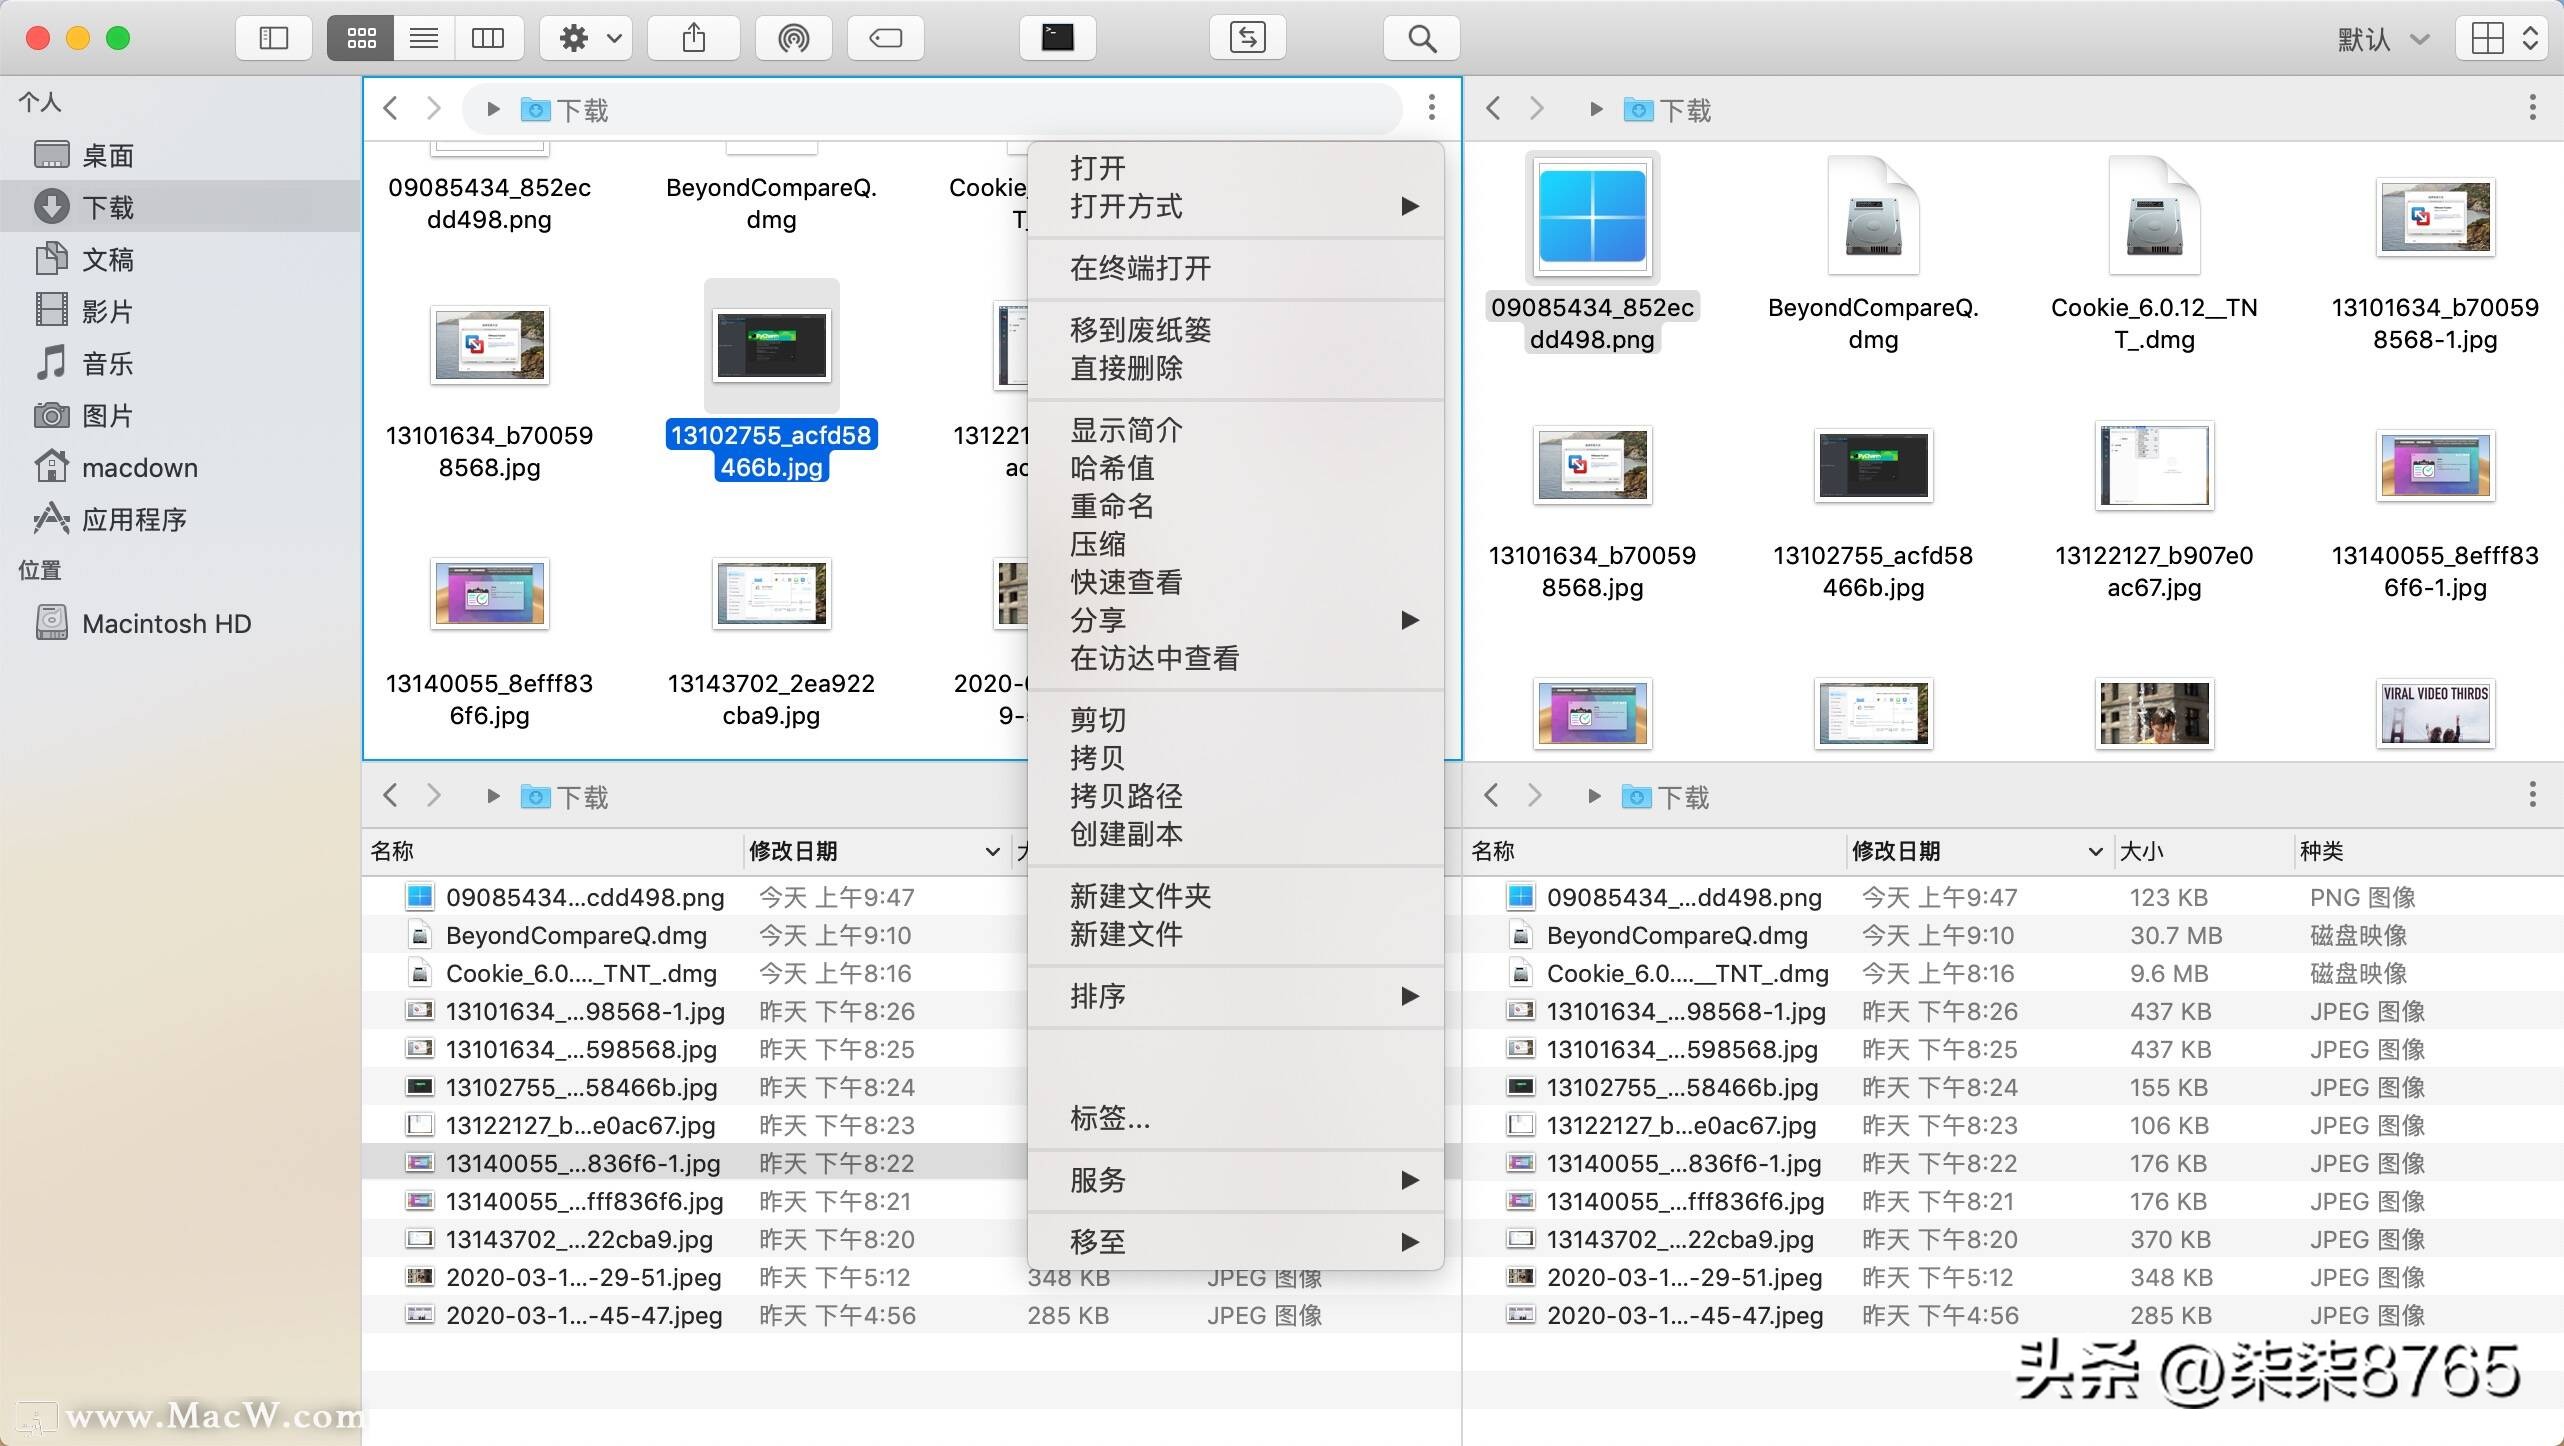This screenshot has width=2564, height=1446.
Task: Click the back navigation arrow in left pane
Action: [390, 108]
